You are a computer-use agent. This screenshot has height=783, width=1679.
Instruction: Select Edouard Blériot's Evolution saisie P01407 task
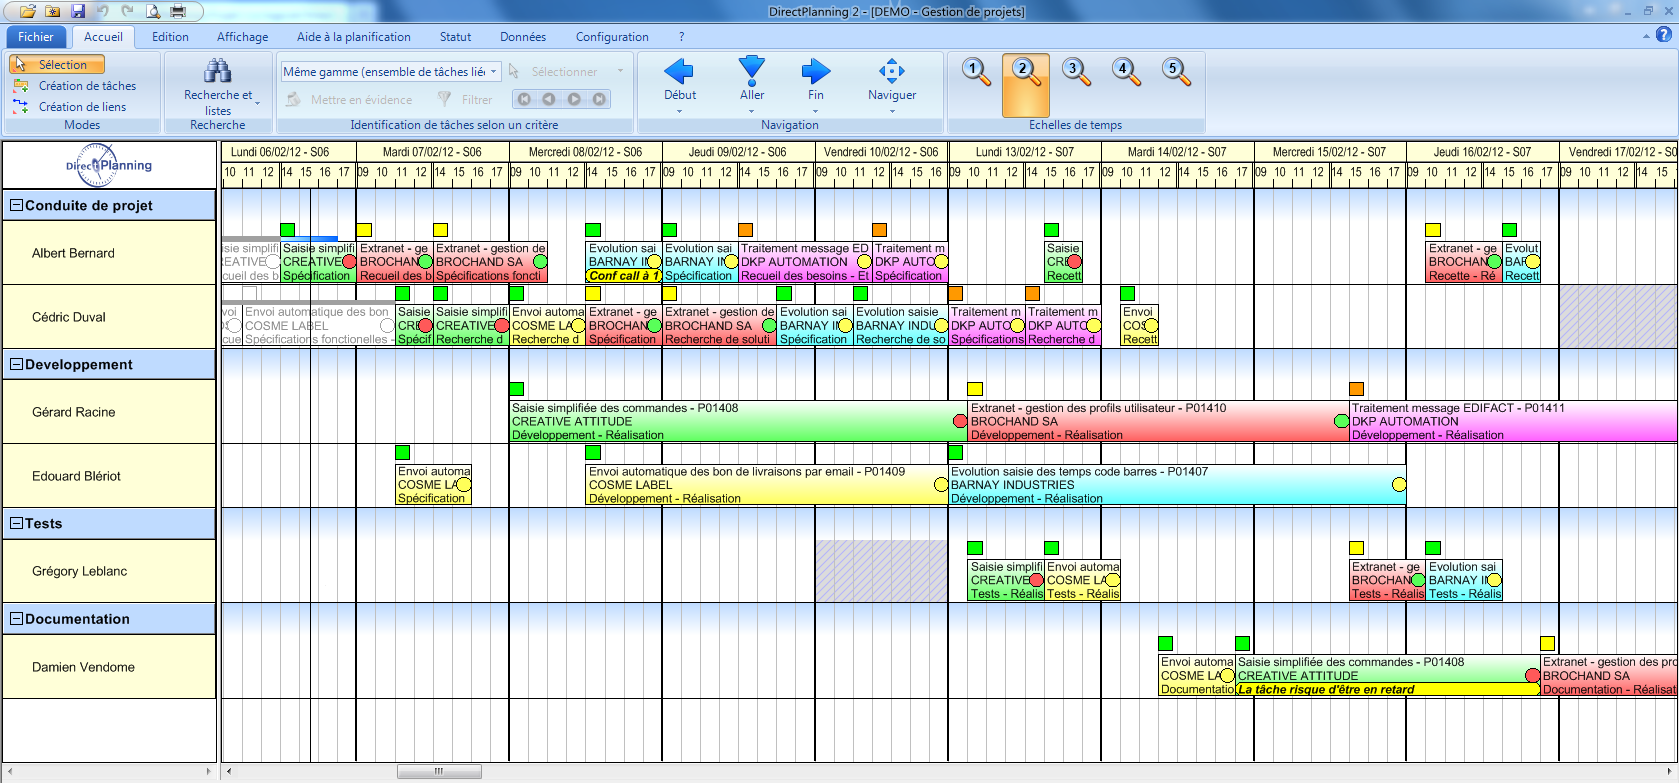[1177, 485]
